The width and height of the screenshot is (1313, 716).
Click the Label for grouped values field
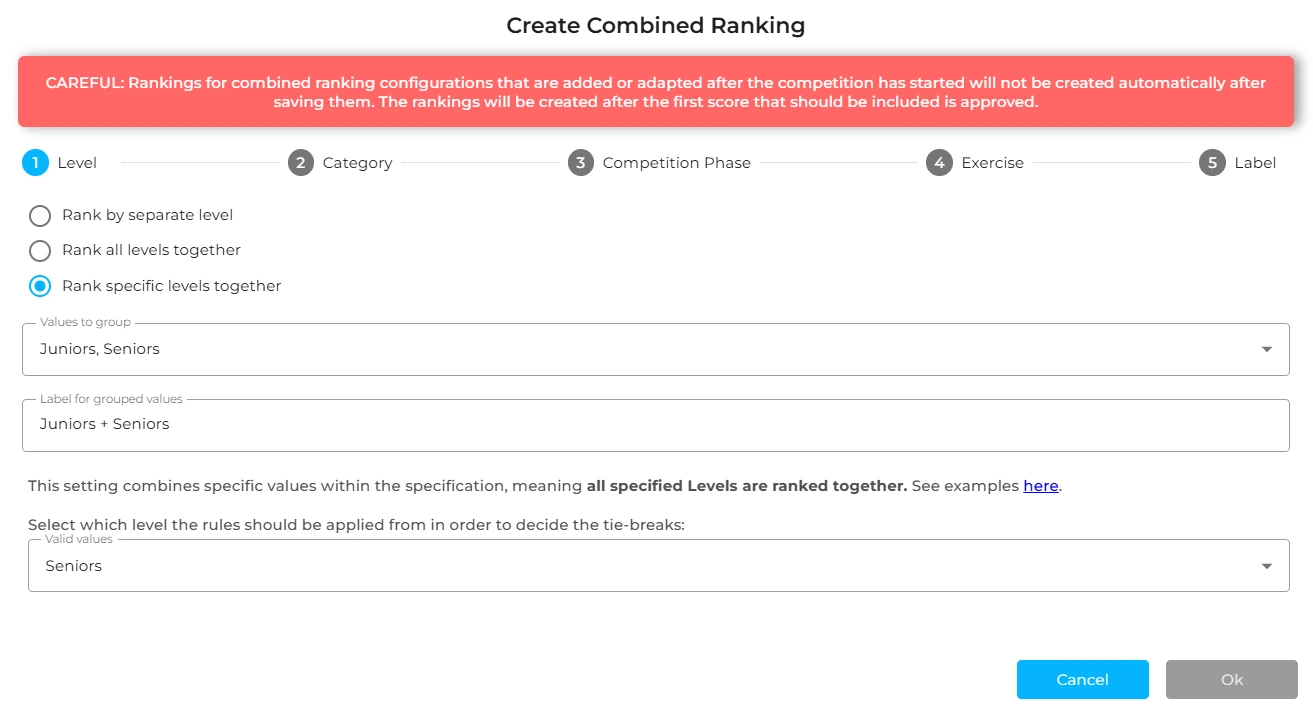click(x=656, y=425)
